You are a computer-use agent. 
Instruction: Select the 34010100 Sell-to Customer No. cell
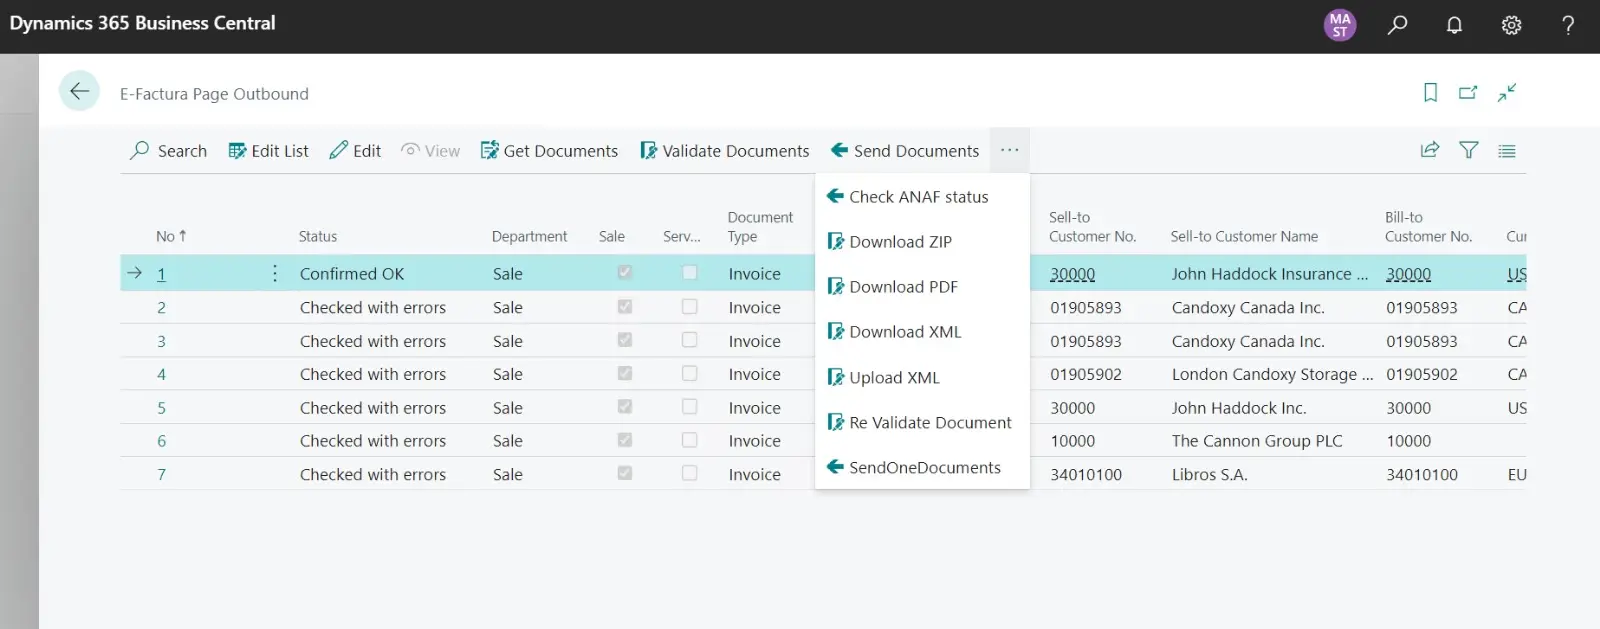click(x=1086, y=475)
